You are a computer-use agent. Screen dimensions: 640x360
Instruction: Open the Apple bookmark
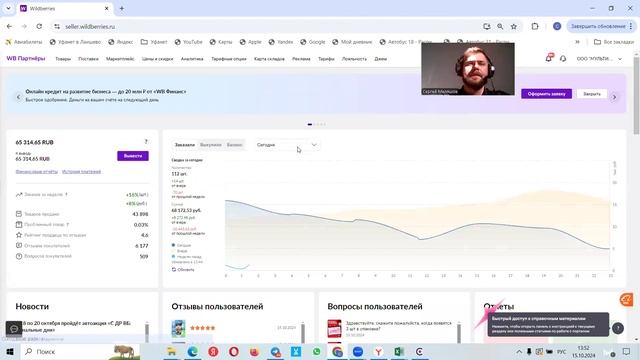click(251, 42)
